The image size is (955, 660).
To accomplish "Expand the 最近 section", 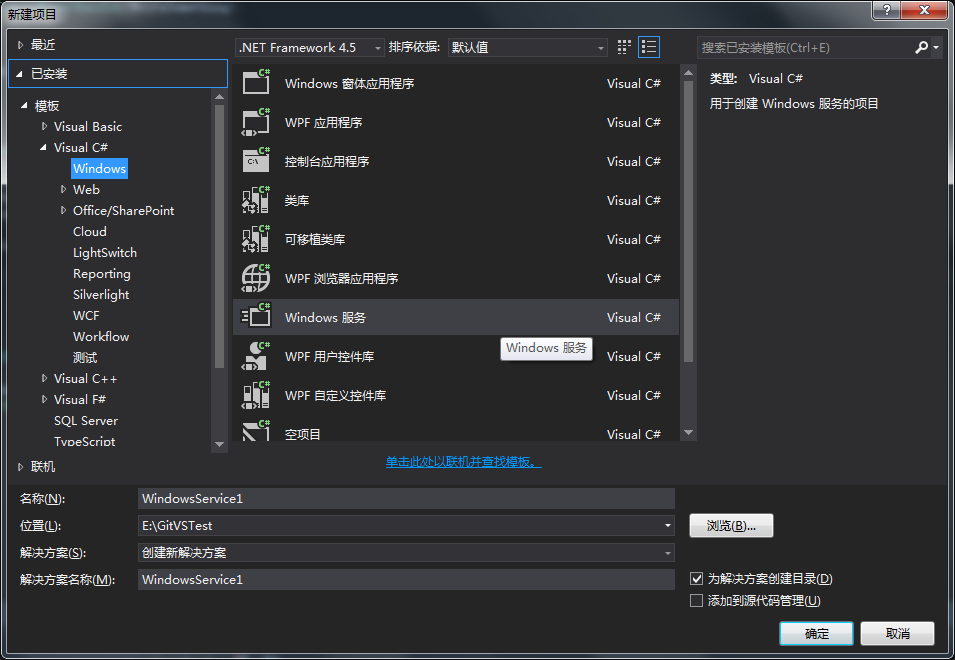I will coord(20,44).
